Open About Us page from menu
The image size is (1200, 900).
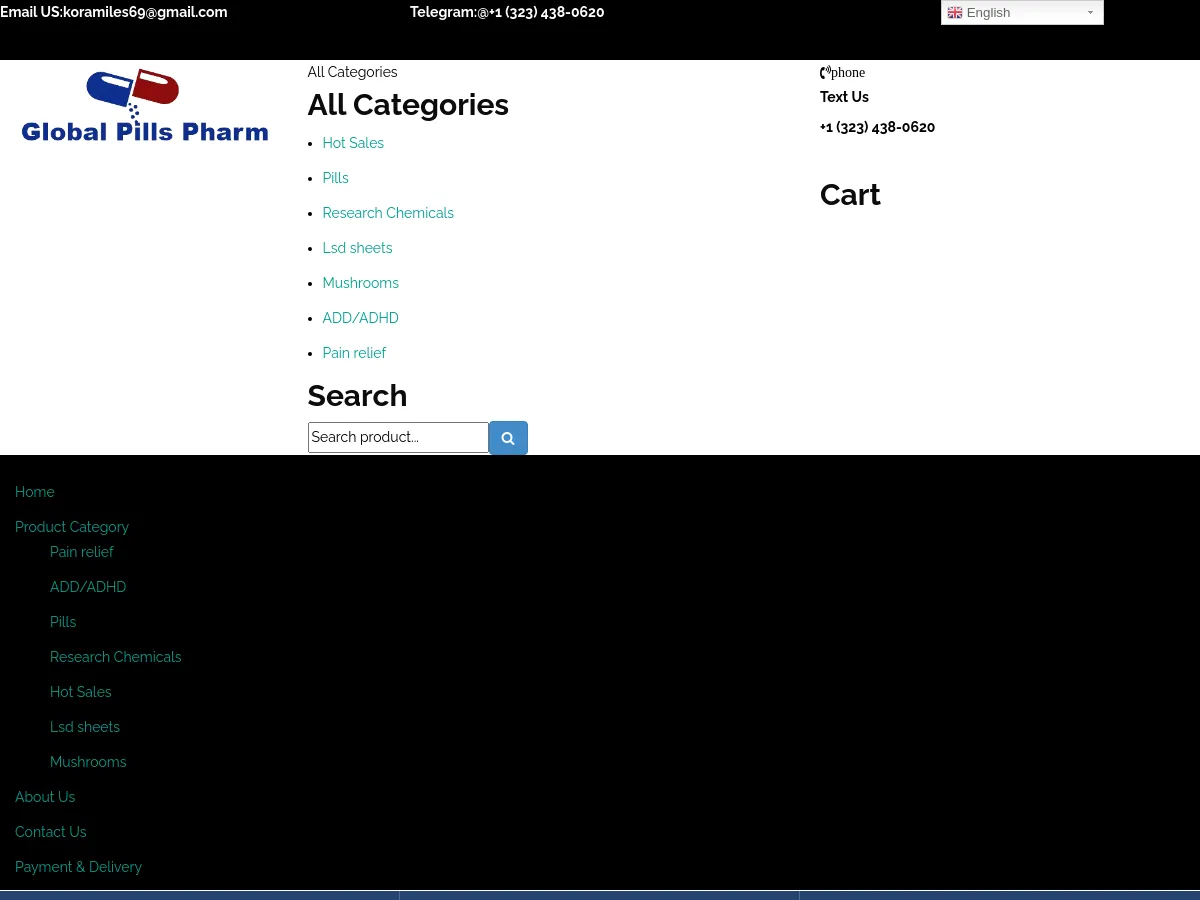45,797
